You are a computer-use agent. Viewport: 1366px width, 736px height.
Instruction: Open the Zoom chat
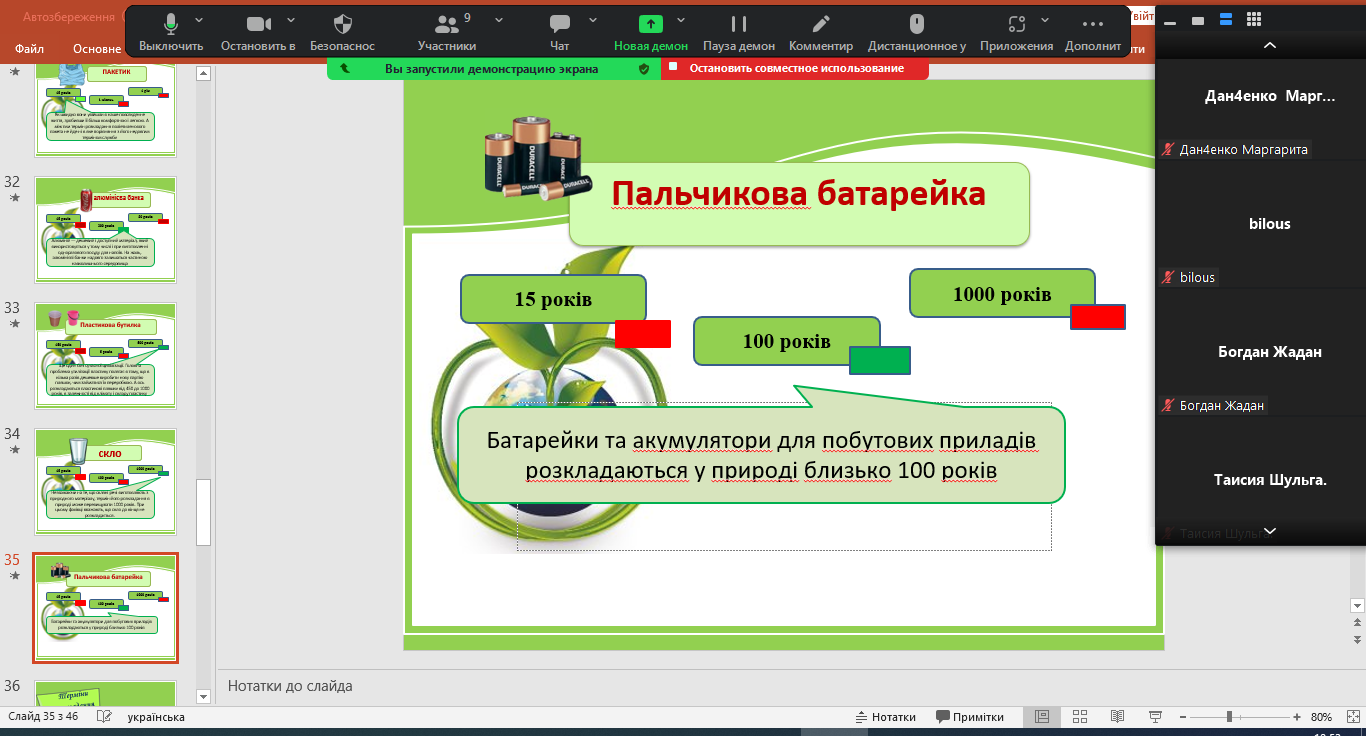click(560, 24)
